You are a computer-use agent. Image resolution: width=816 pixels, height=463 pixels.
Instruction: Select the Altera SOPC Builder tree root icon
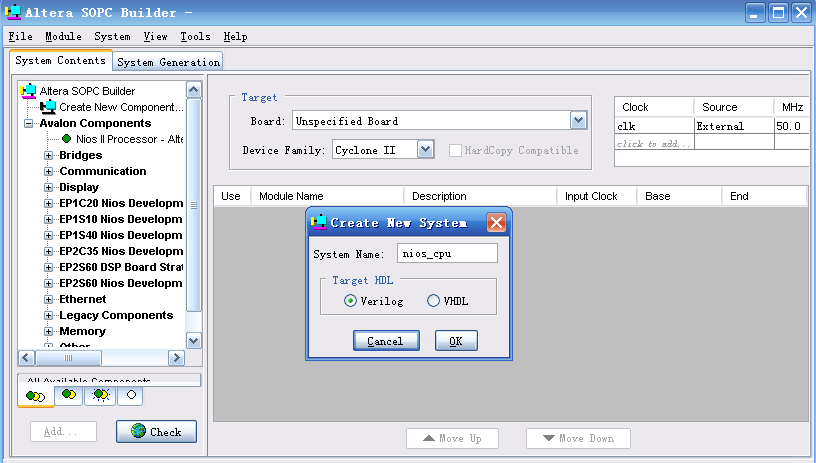click(29, 91)
